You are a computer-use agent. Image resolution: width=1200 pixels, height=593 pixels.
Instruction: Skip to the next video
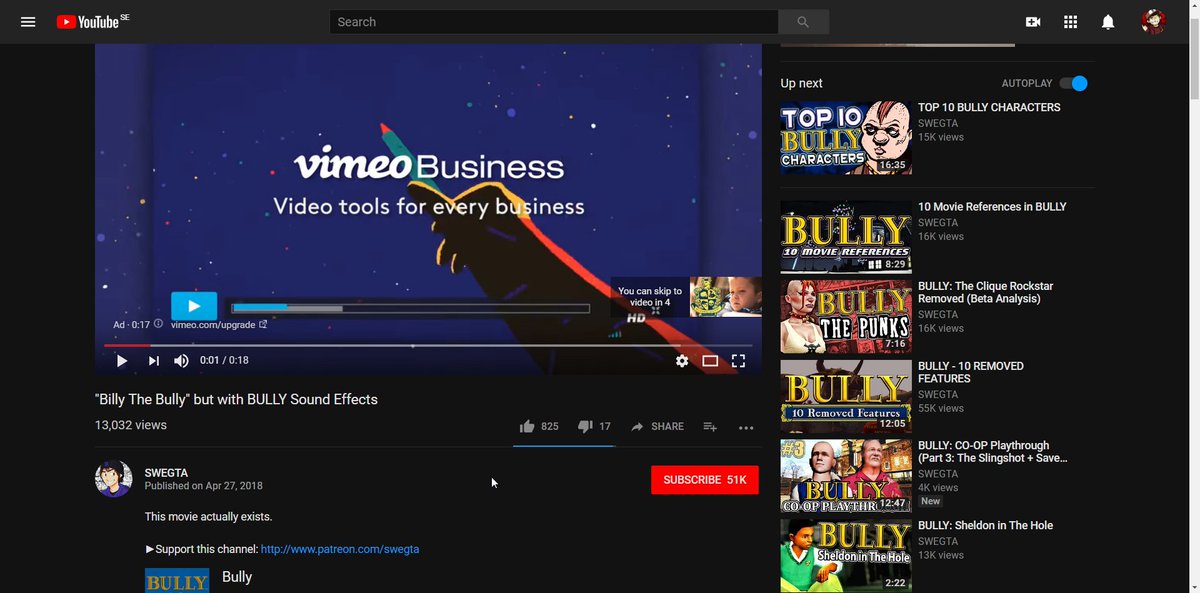pos(153,361)
